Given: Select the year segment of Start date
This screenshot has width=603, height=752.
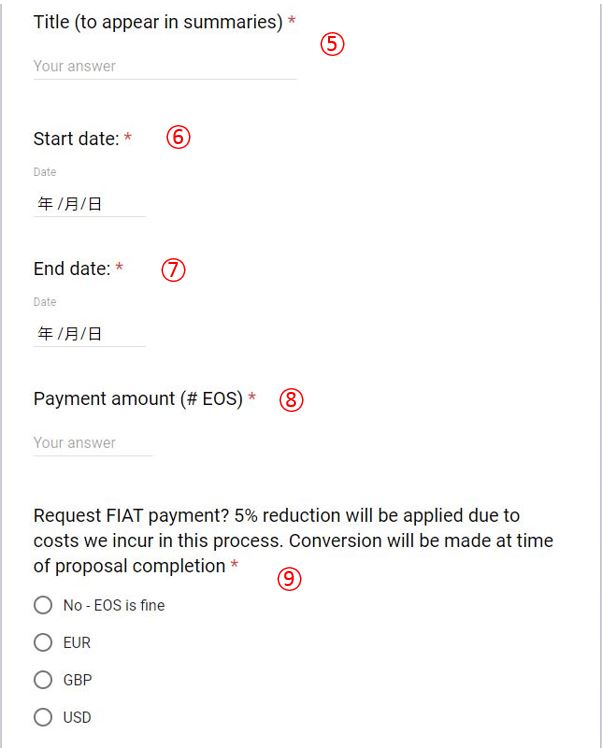Looking at the screenshot, I should point(44,204).
